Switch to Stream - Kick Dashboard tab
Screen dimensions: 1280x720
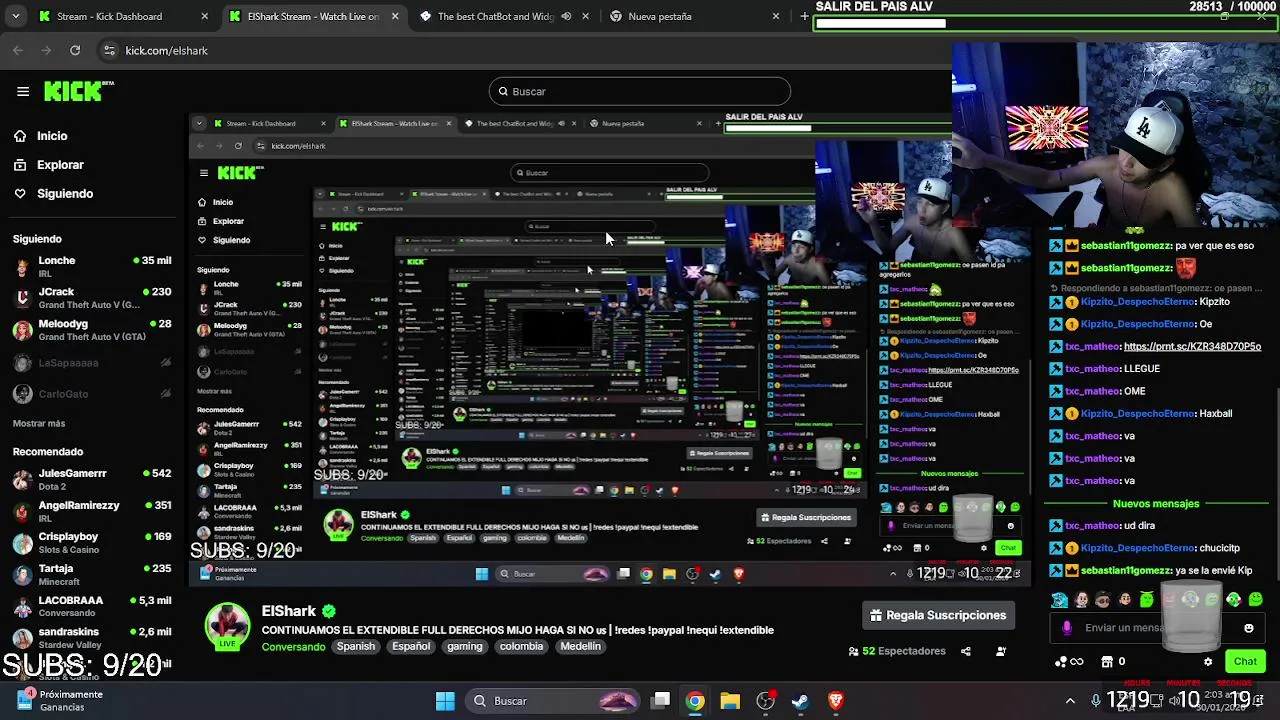(x=120, y=16)
